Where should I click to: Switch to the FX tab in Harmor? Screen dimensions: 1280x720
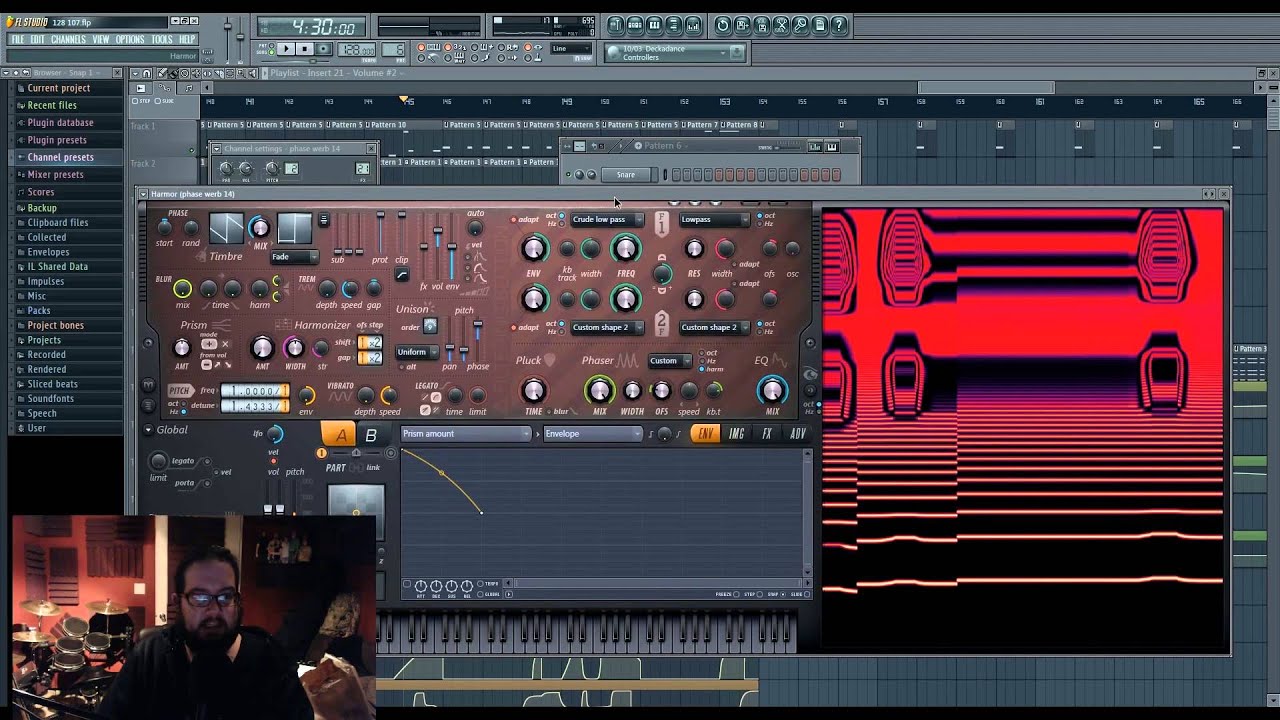point(767,433)
